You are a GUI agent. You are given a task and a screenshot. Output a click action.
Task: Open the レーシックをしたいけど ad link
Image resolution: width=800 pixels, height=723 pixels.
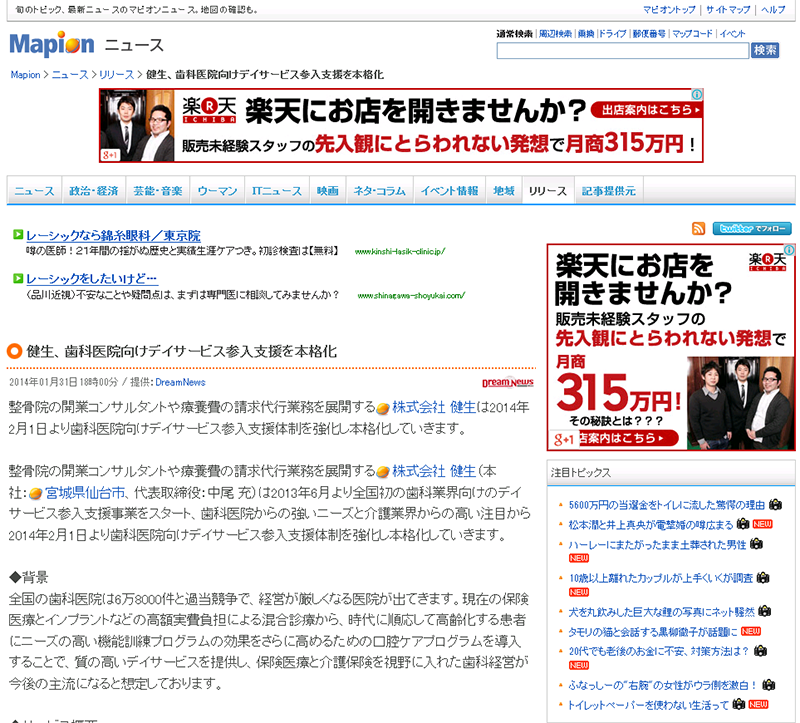tap(92, 279)
